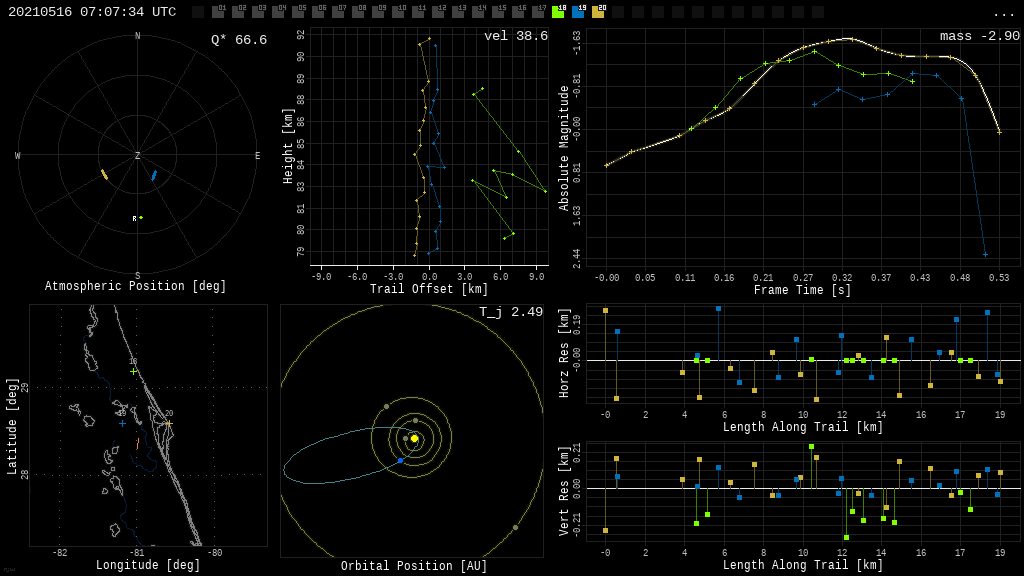Click the Absolute Magnitude axis label
Image resolution: width=1024 pixels, height=576 pixels.
coord(564,148)
